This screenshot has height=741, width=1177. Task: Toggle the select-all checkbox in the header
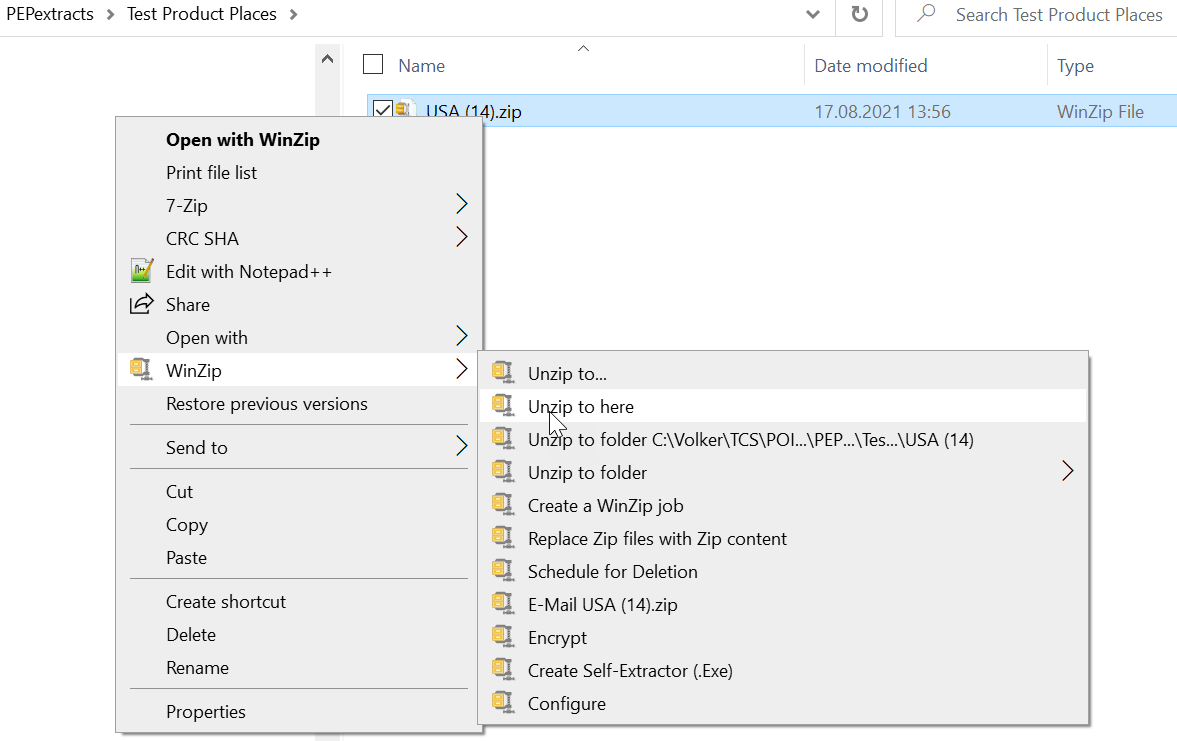[x=372, y=63]
